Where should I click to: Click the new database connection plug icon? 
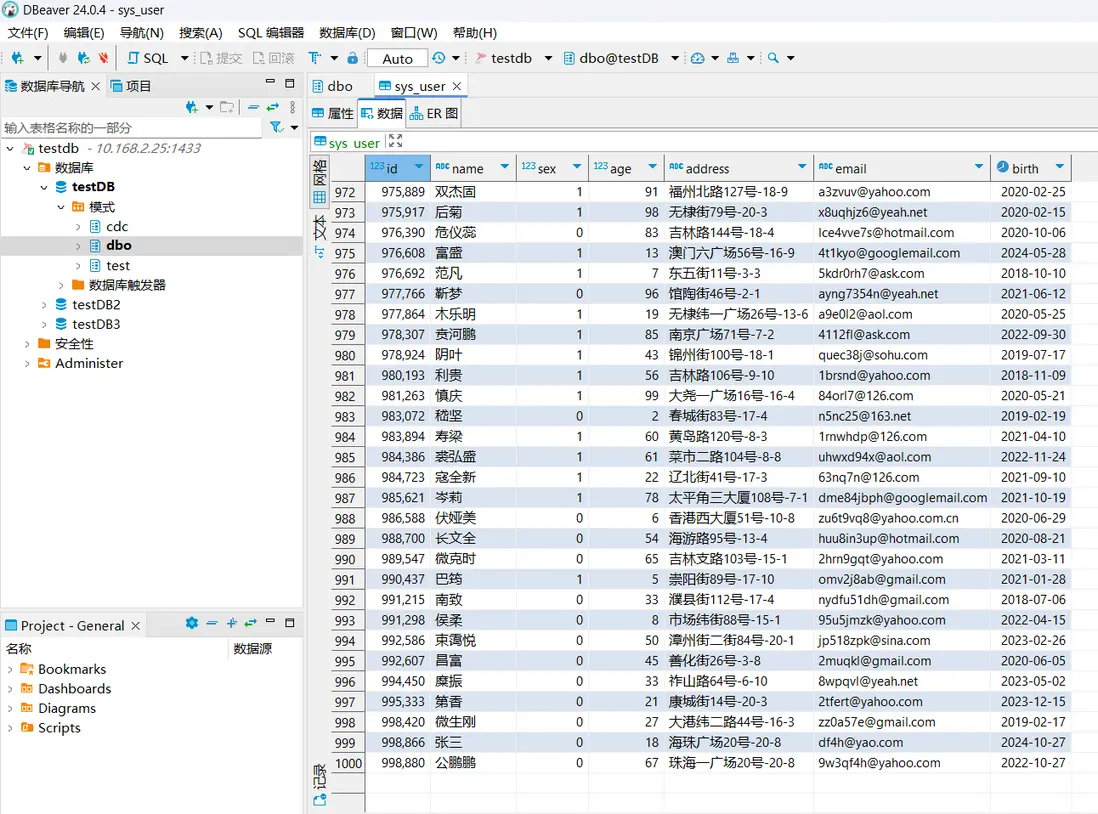(x=17, y=58)
